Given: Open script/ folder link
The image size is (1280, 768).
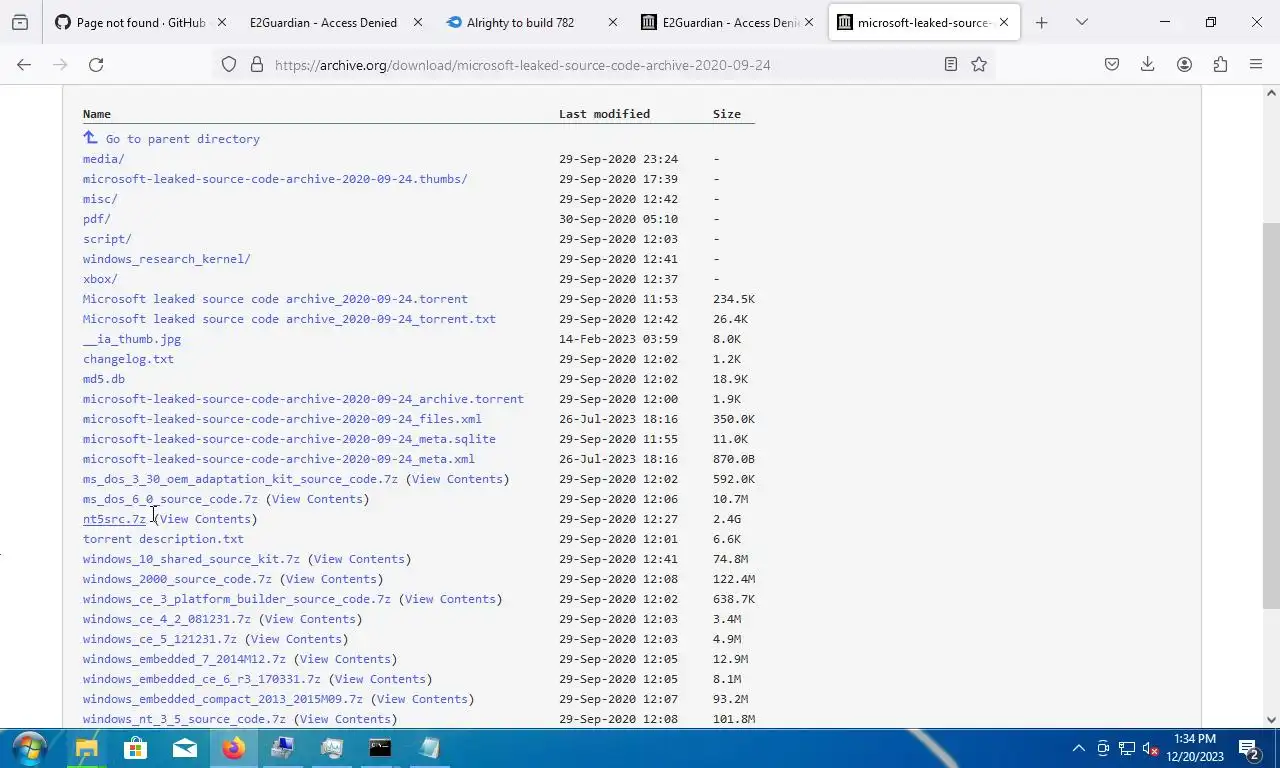Looking at the screenshot, I should [x=107, y=239].
